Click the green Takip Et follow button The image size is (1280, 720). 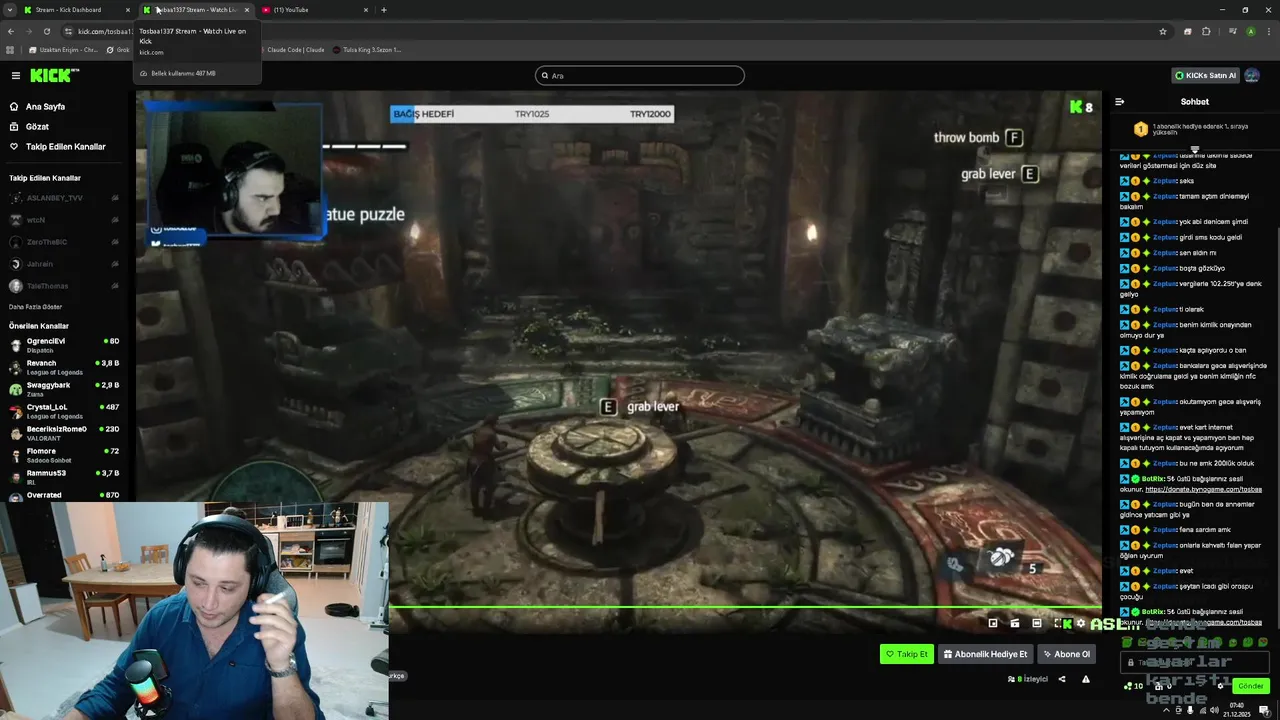(906, 654)
